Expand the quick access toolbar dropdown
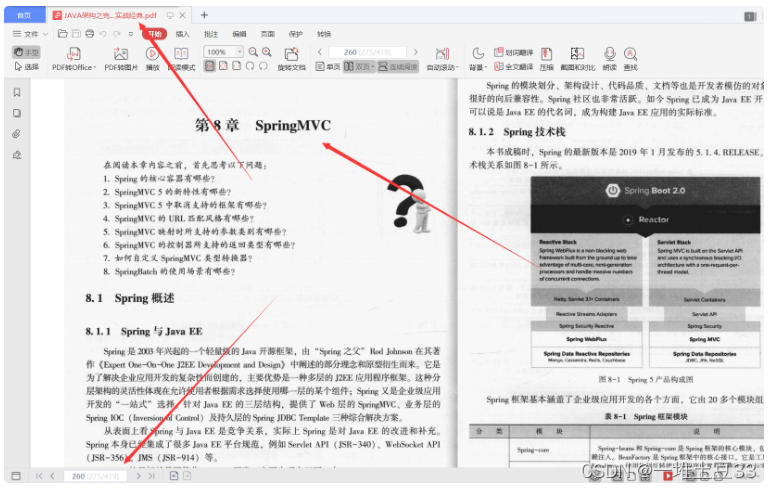 [130, 34]
